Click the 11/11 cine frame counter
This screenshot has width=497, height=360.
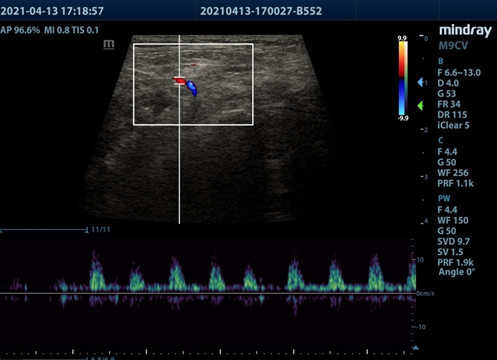(100, 229)
